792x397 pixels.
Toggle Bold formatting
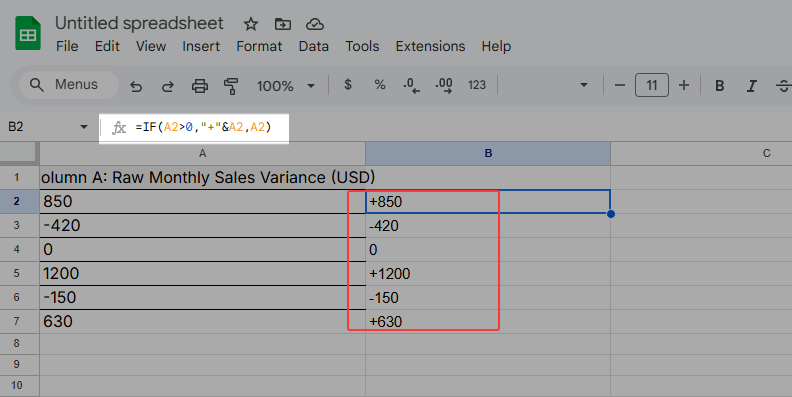point(720,86)
